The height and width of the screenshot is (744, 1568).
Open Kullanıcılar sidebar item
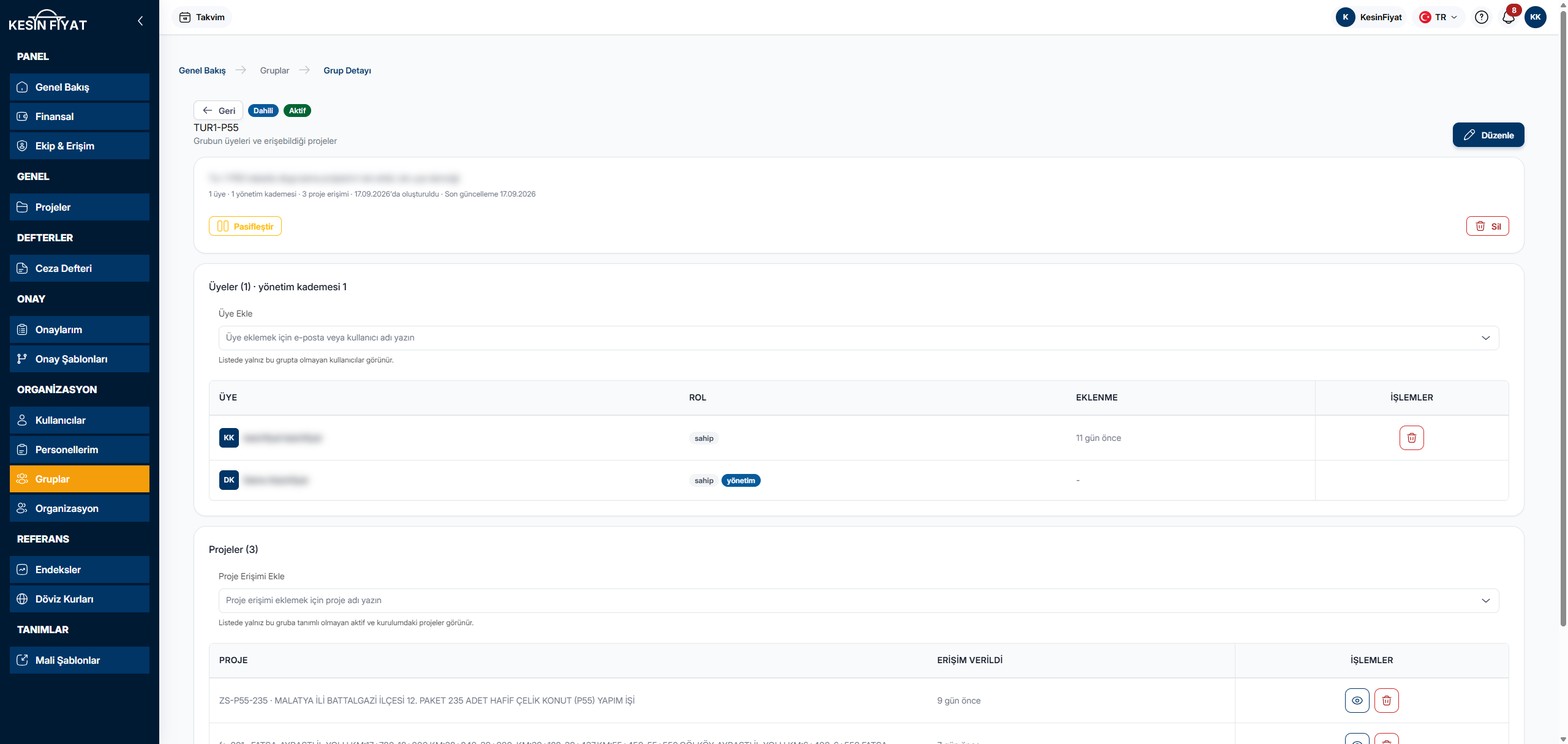click(79, 420)
